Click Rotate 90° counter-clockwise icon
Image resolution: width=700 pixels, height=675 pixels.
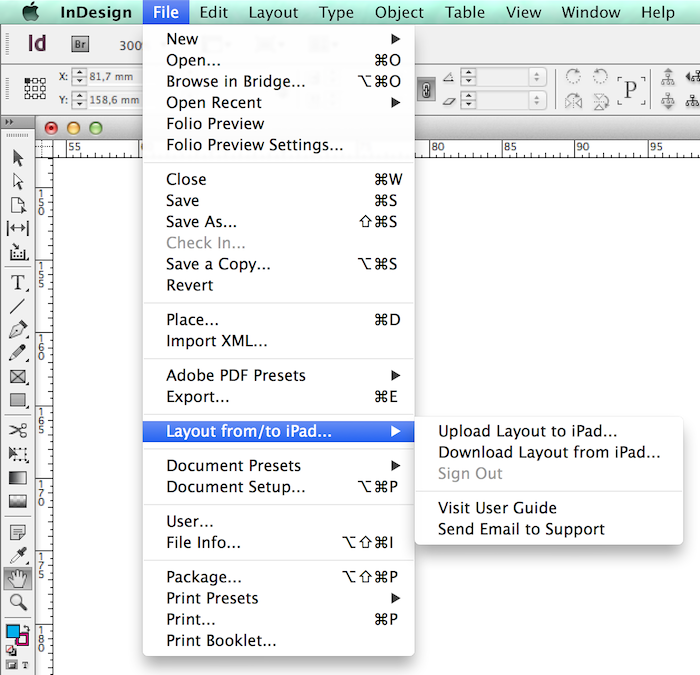pos(600,76)
